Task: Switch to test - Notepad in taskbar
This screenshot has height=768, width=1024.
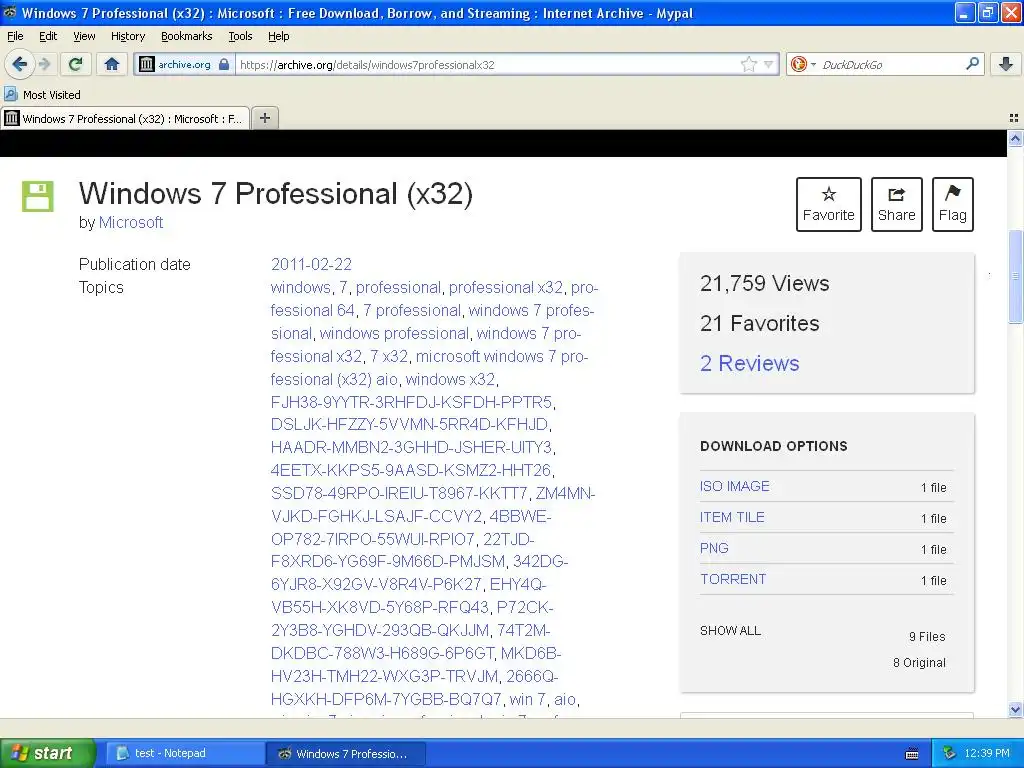Action: pyautogui.click(x=184, y=754)
